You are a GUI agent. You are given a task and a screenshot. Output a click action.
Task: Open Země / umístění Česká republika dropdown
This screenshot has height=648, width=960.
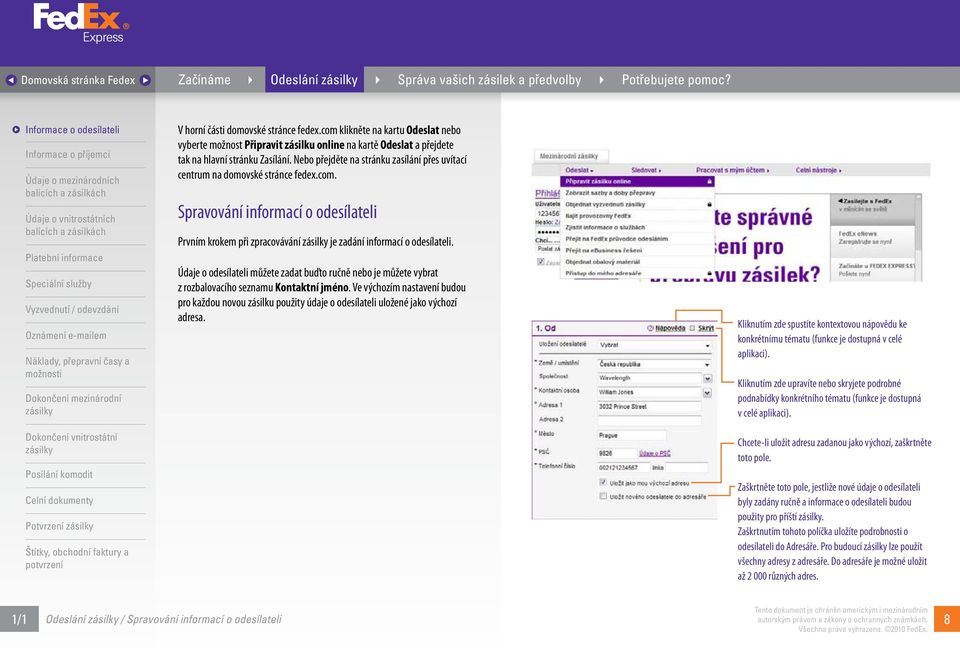pos(654,364)
